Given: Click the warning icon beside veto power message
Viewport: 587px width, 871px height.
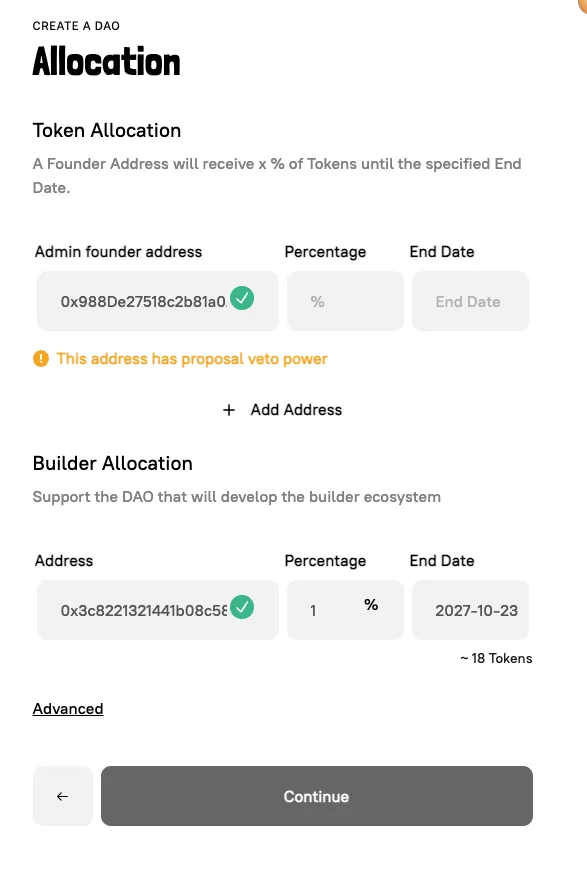Looking at the screenshot, I should tap(41, 358).
